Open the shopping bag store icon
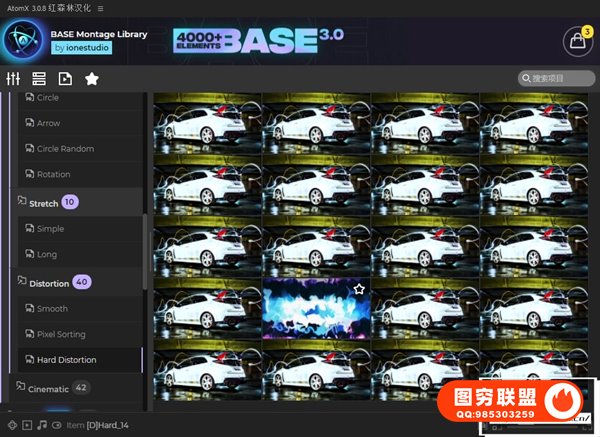The width and height of the screenshot is (600, 437). coord(576,42)
